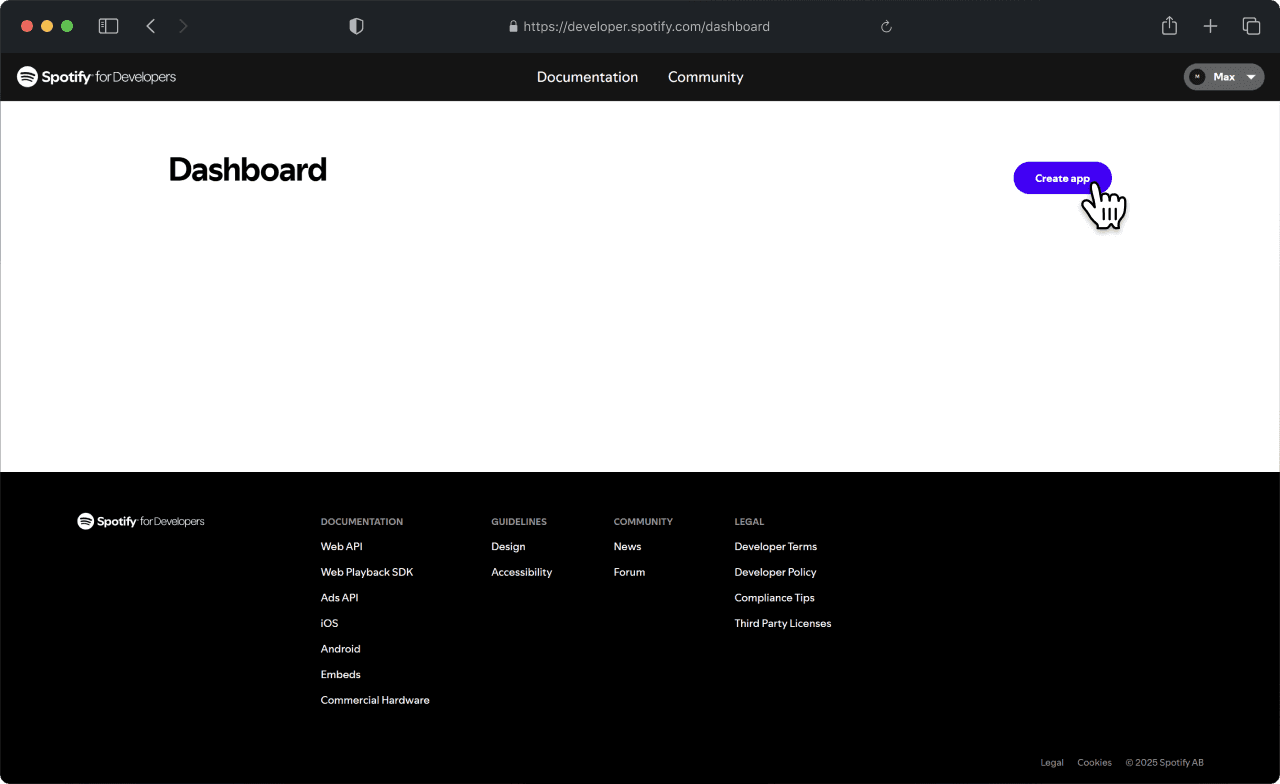This screenshot has height=784, width=1280.
Task: Click the Spotify for Developers footer logo
Action: pyautogui.click(x=141, y=521)
